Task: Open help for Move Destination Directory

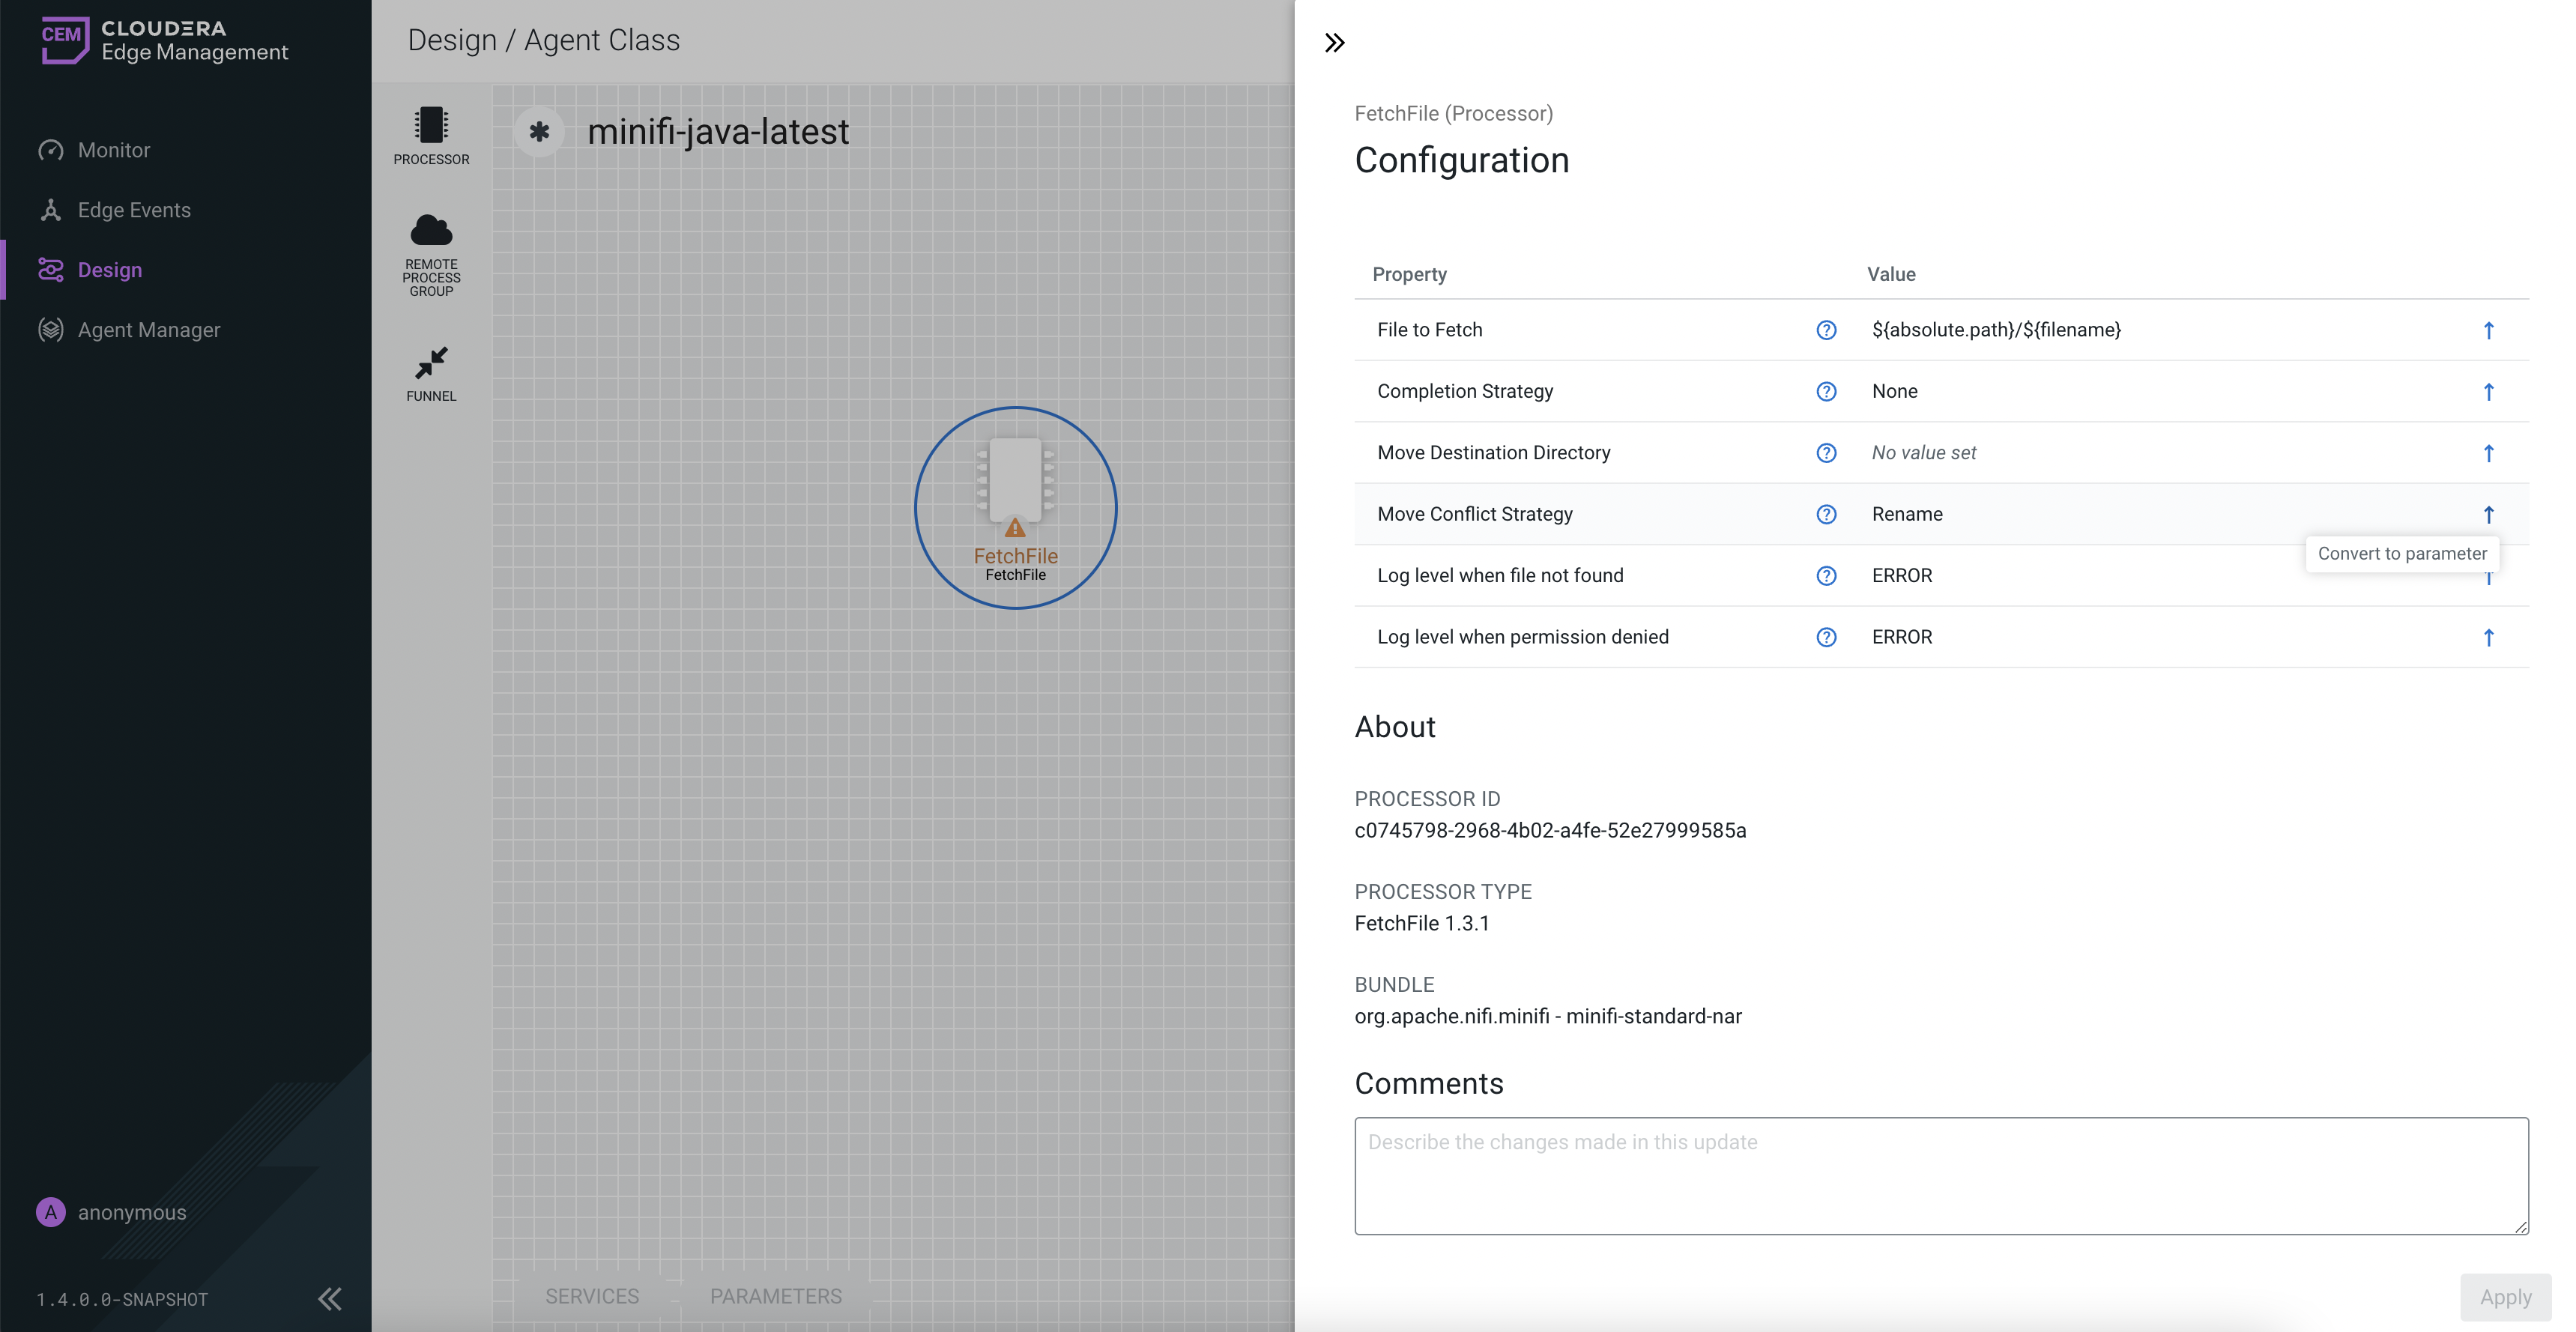Action: pyautogui.click(x=1826, y=453)
